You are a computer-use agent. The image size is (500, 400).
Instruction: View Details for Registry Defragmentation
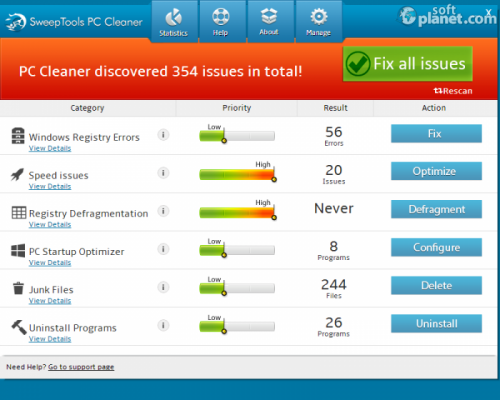[x=50, y=225]
